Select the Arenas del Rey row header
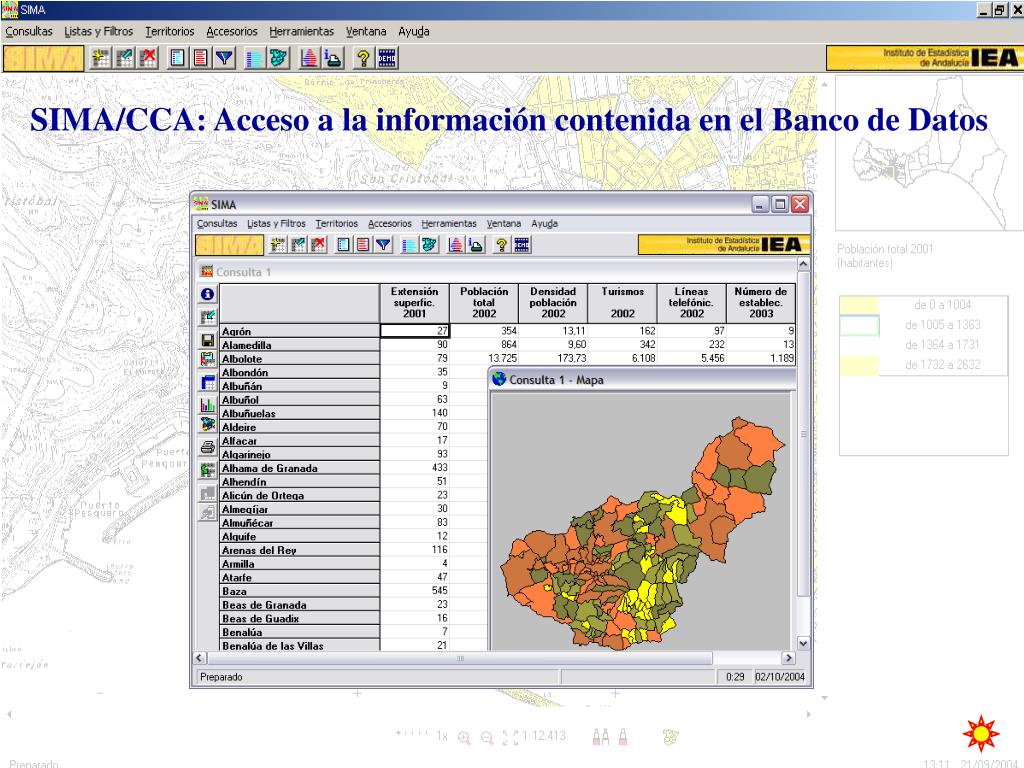Viewport: 1024px width, 768px height. 300,550
